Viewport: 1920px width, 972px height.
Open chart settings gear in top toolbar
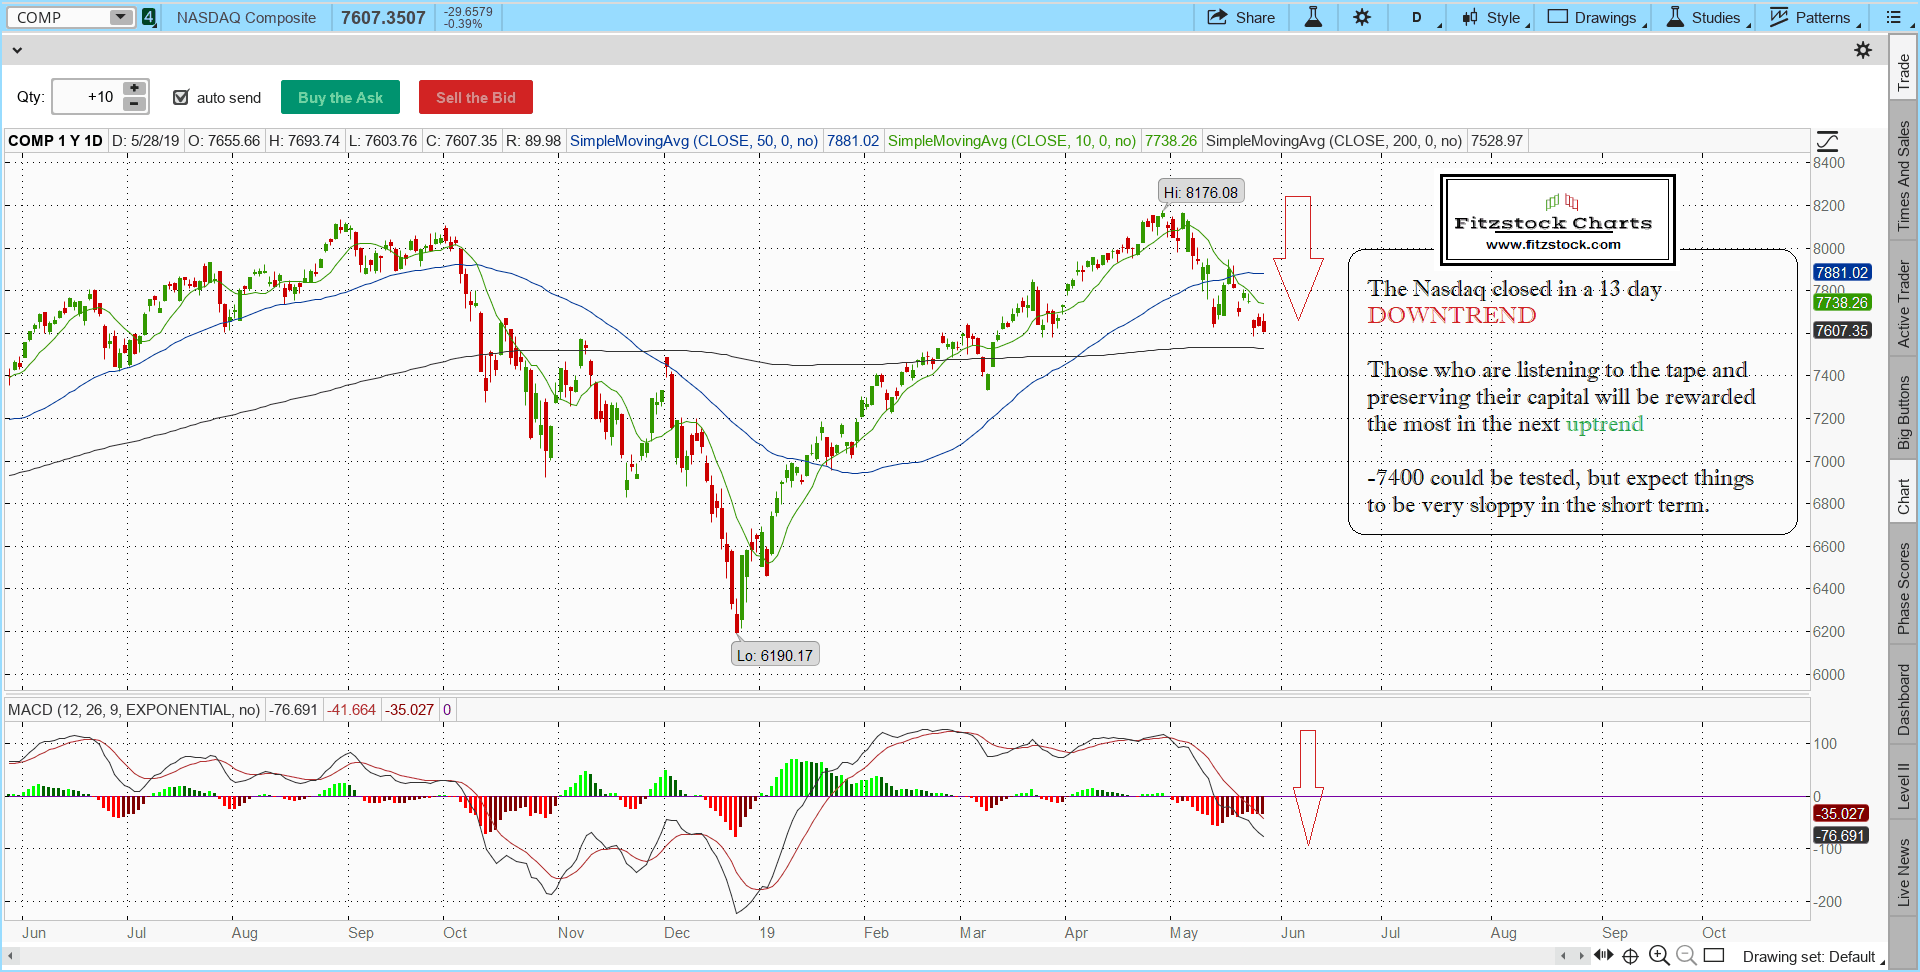(1362, 17)
